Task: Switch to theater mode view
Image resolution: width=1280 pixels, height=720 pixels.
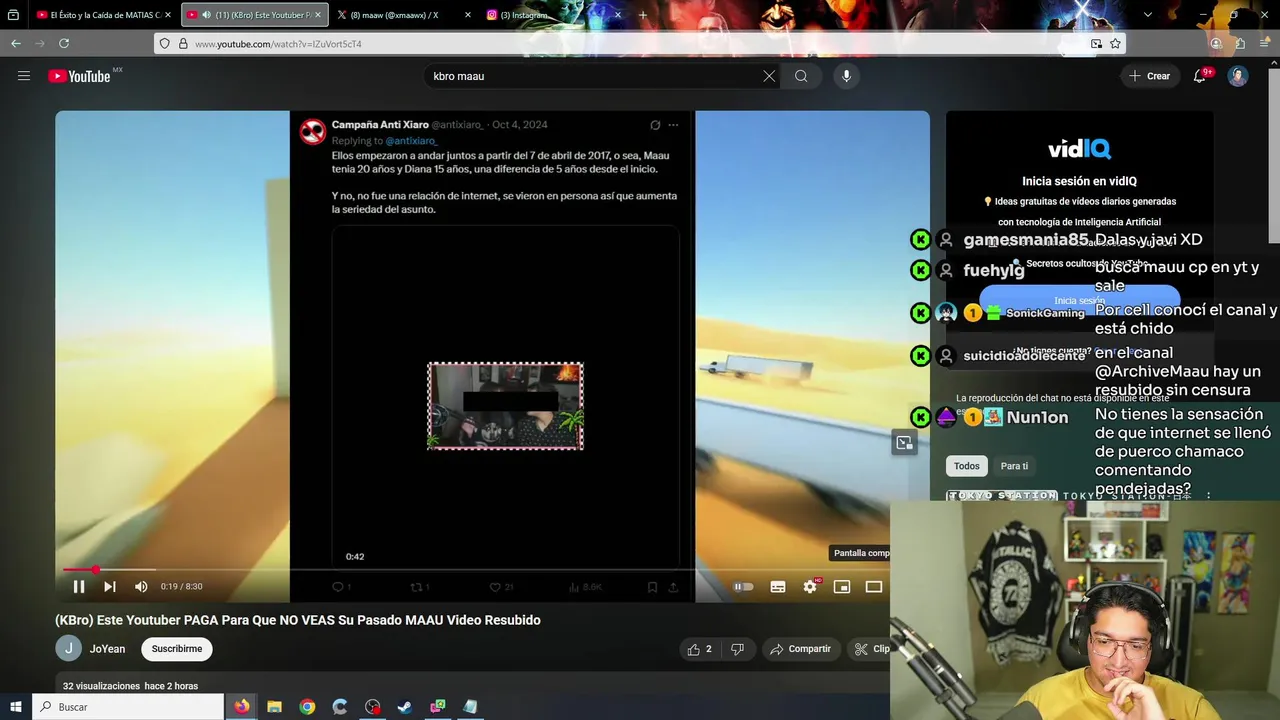Action: point(873,587)
